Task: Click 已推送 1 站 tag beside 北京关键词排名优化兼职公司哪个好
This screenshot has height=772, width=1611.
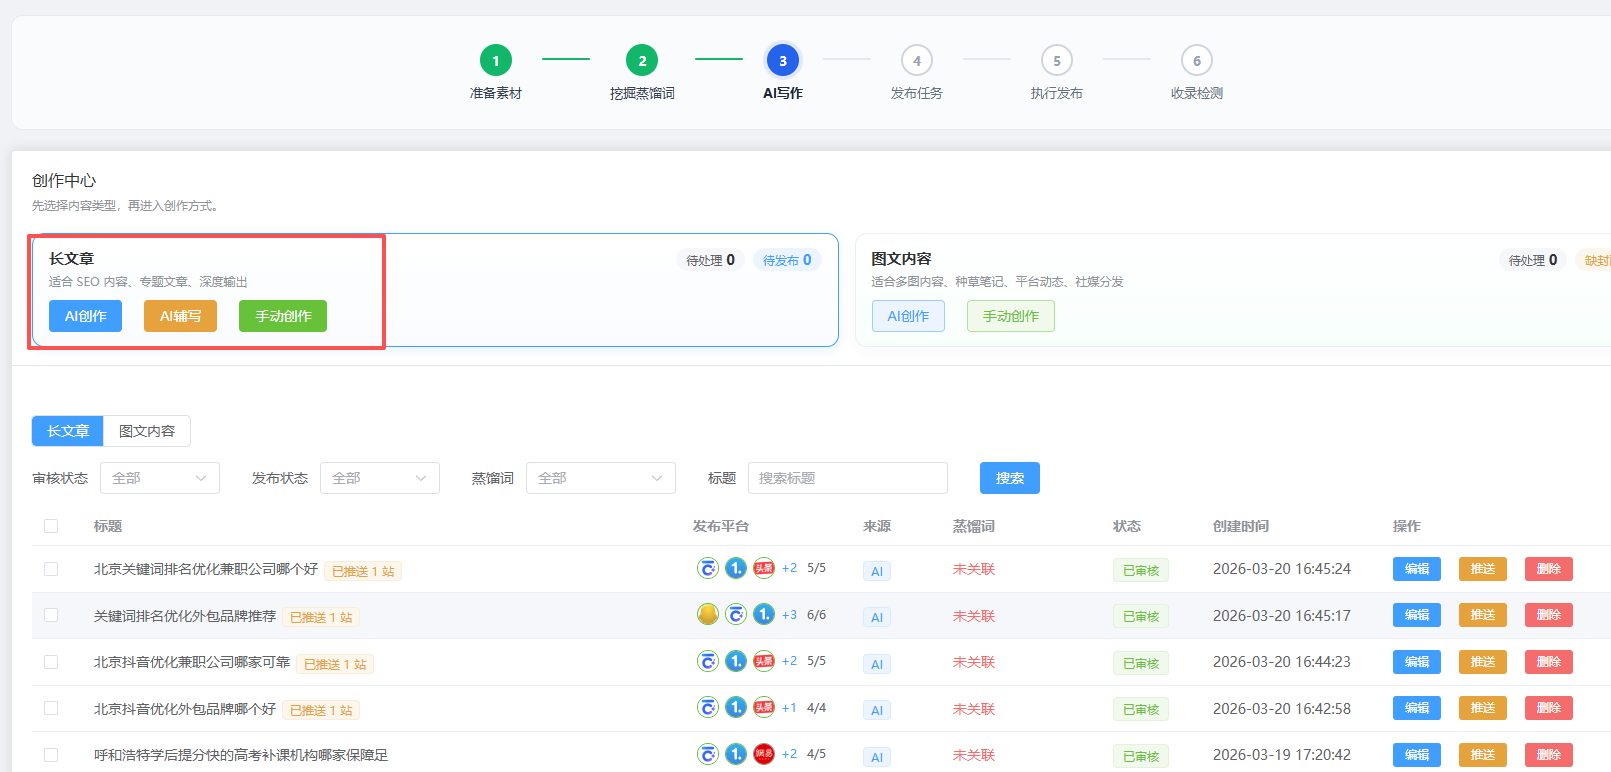Action: tap(363, 571)
